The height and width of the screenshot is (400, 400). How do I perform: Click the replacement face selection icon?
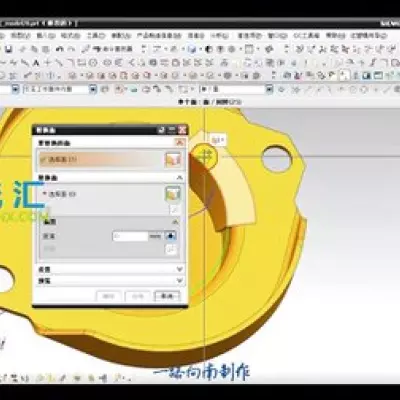click(173, 194)
